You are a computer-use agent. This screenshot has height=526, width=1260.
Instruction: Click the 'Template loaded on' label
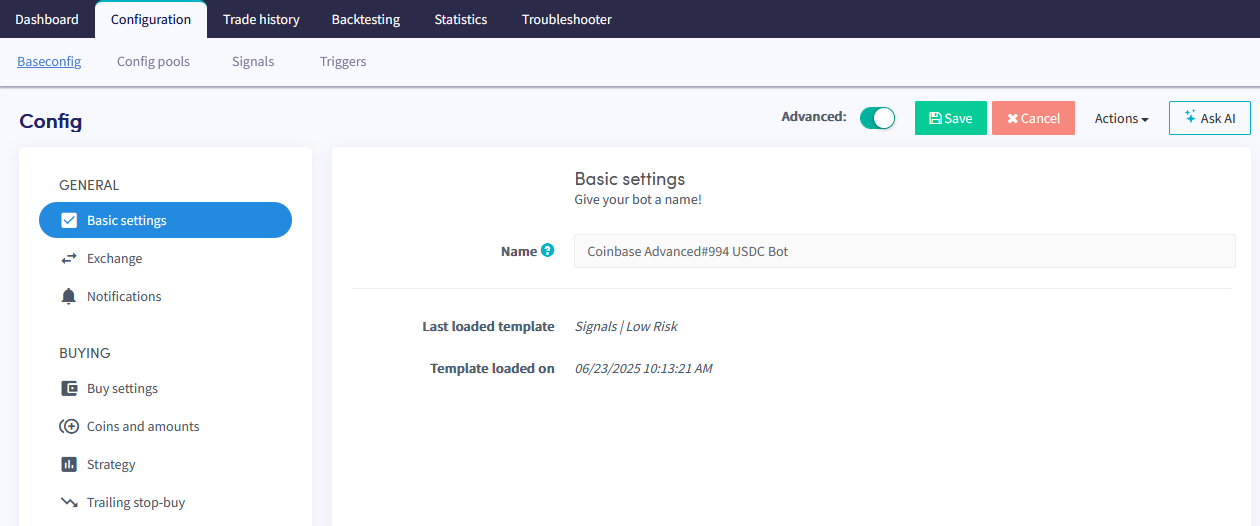492,368
